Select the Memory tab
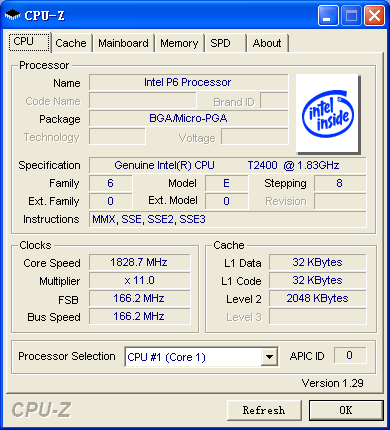Screen dimensions: 390x430 [x=179, y=43]
